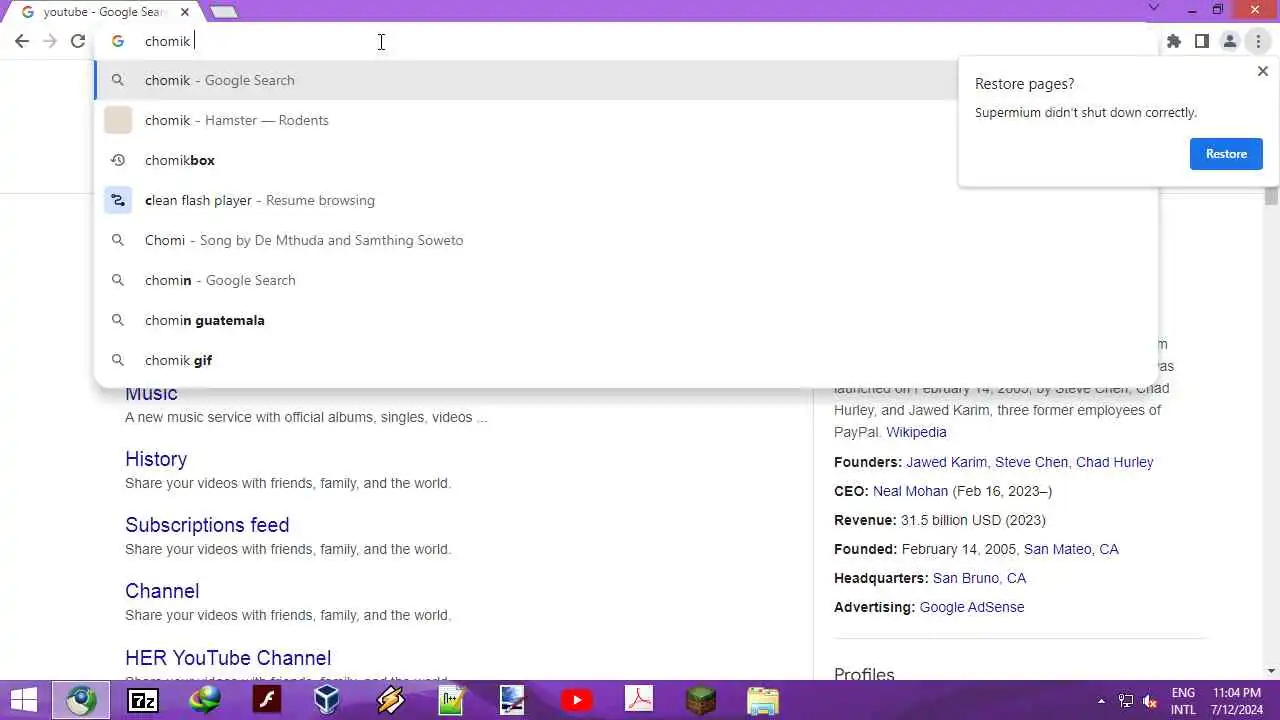Open the Jawed Karim founder link
This screenshot has width=1280, height=720.
point(946,462)
